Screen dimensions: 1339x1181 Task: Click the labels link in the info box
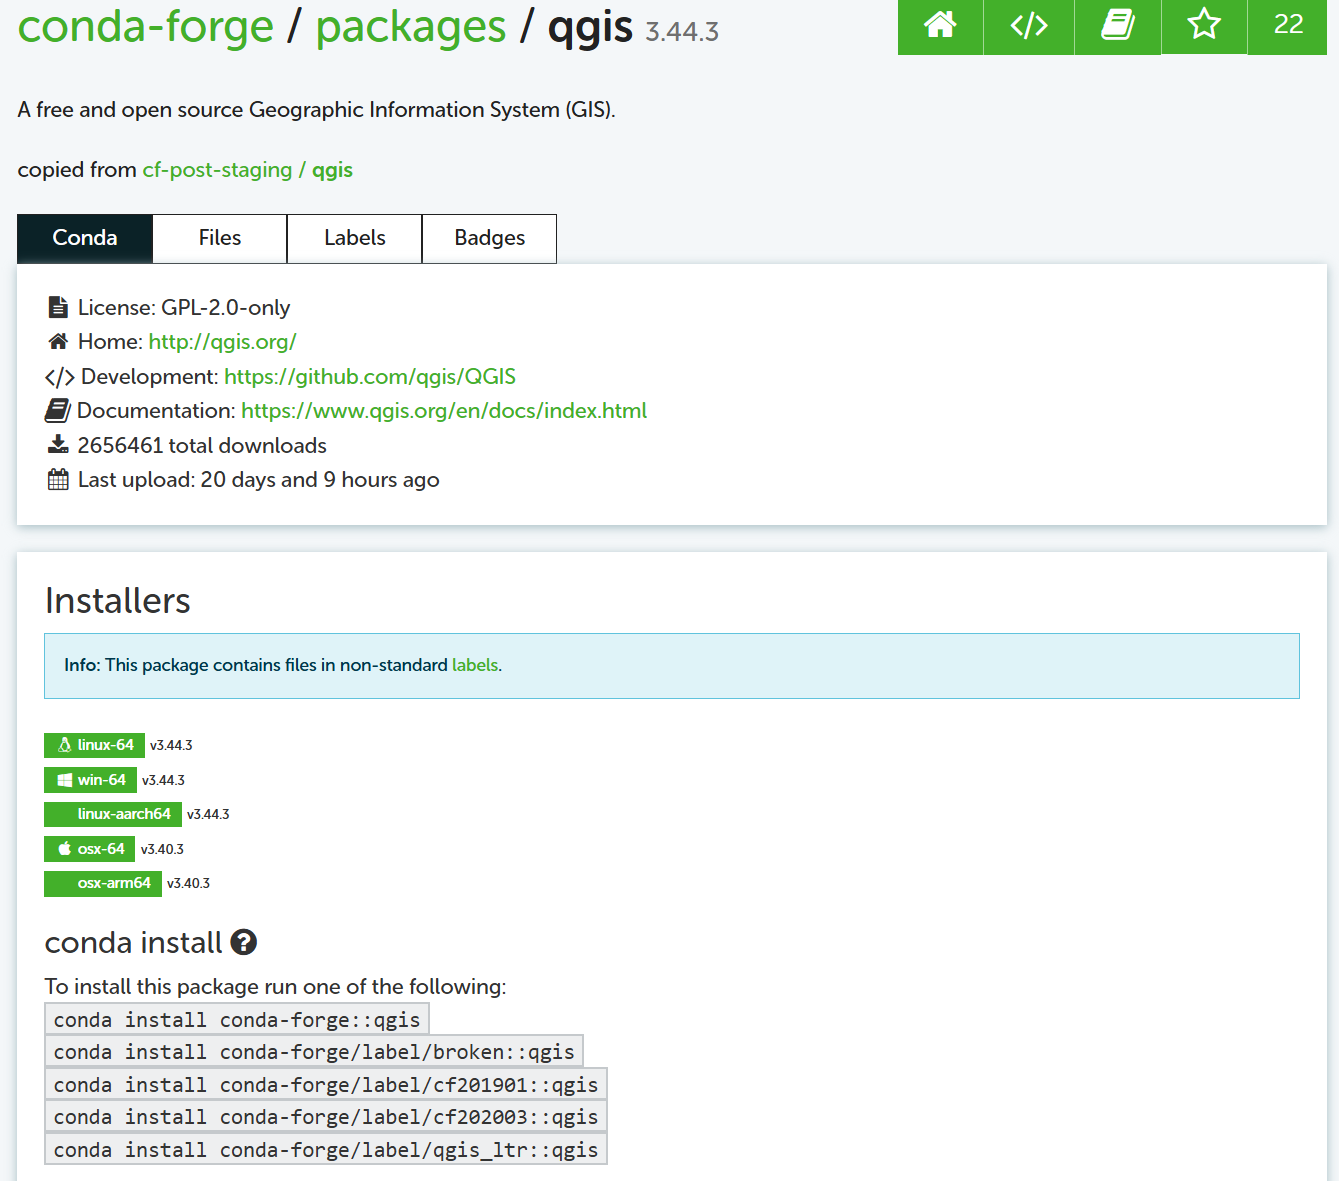475,665
